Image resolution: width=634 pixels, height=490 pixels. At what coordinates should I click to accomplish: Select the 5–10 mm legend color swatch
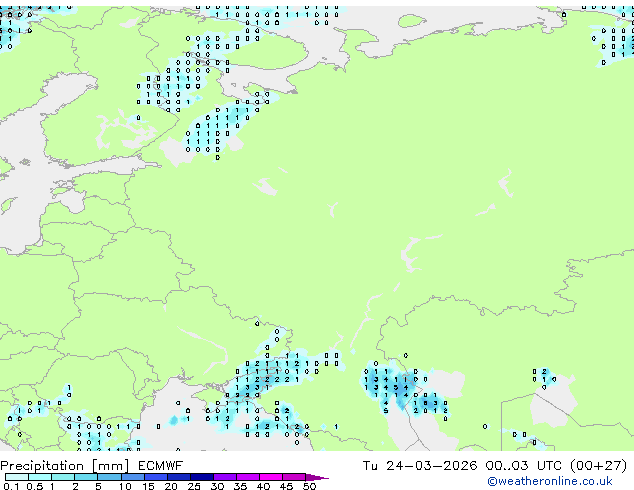(x=109, y=477)
